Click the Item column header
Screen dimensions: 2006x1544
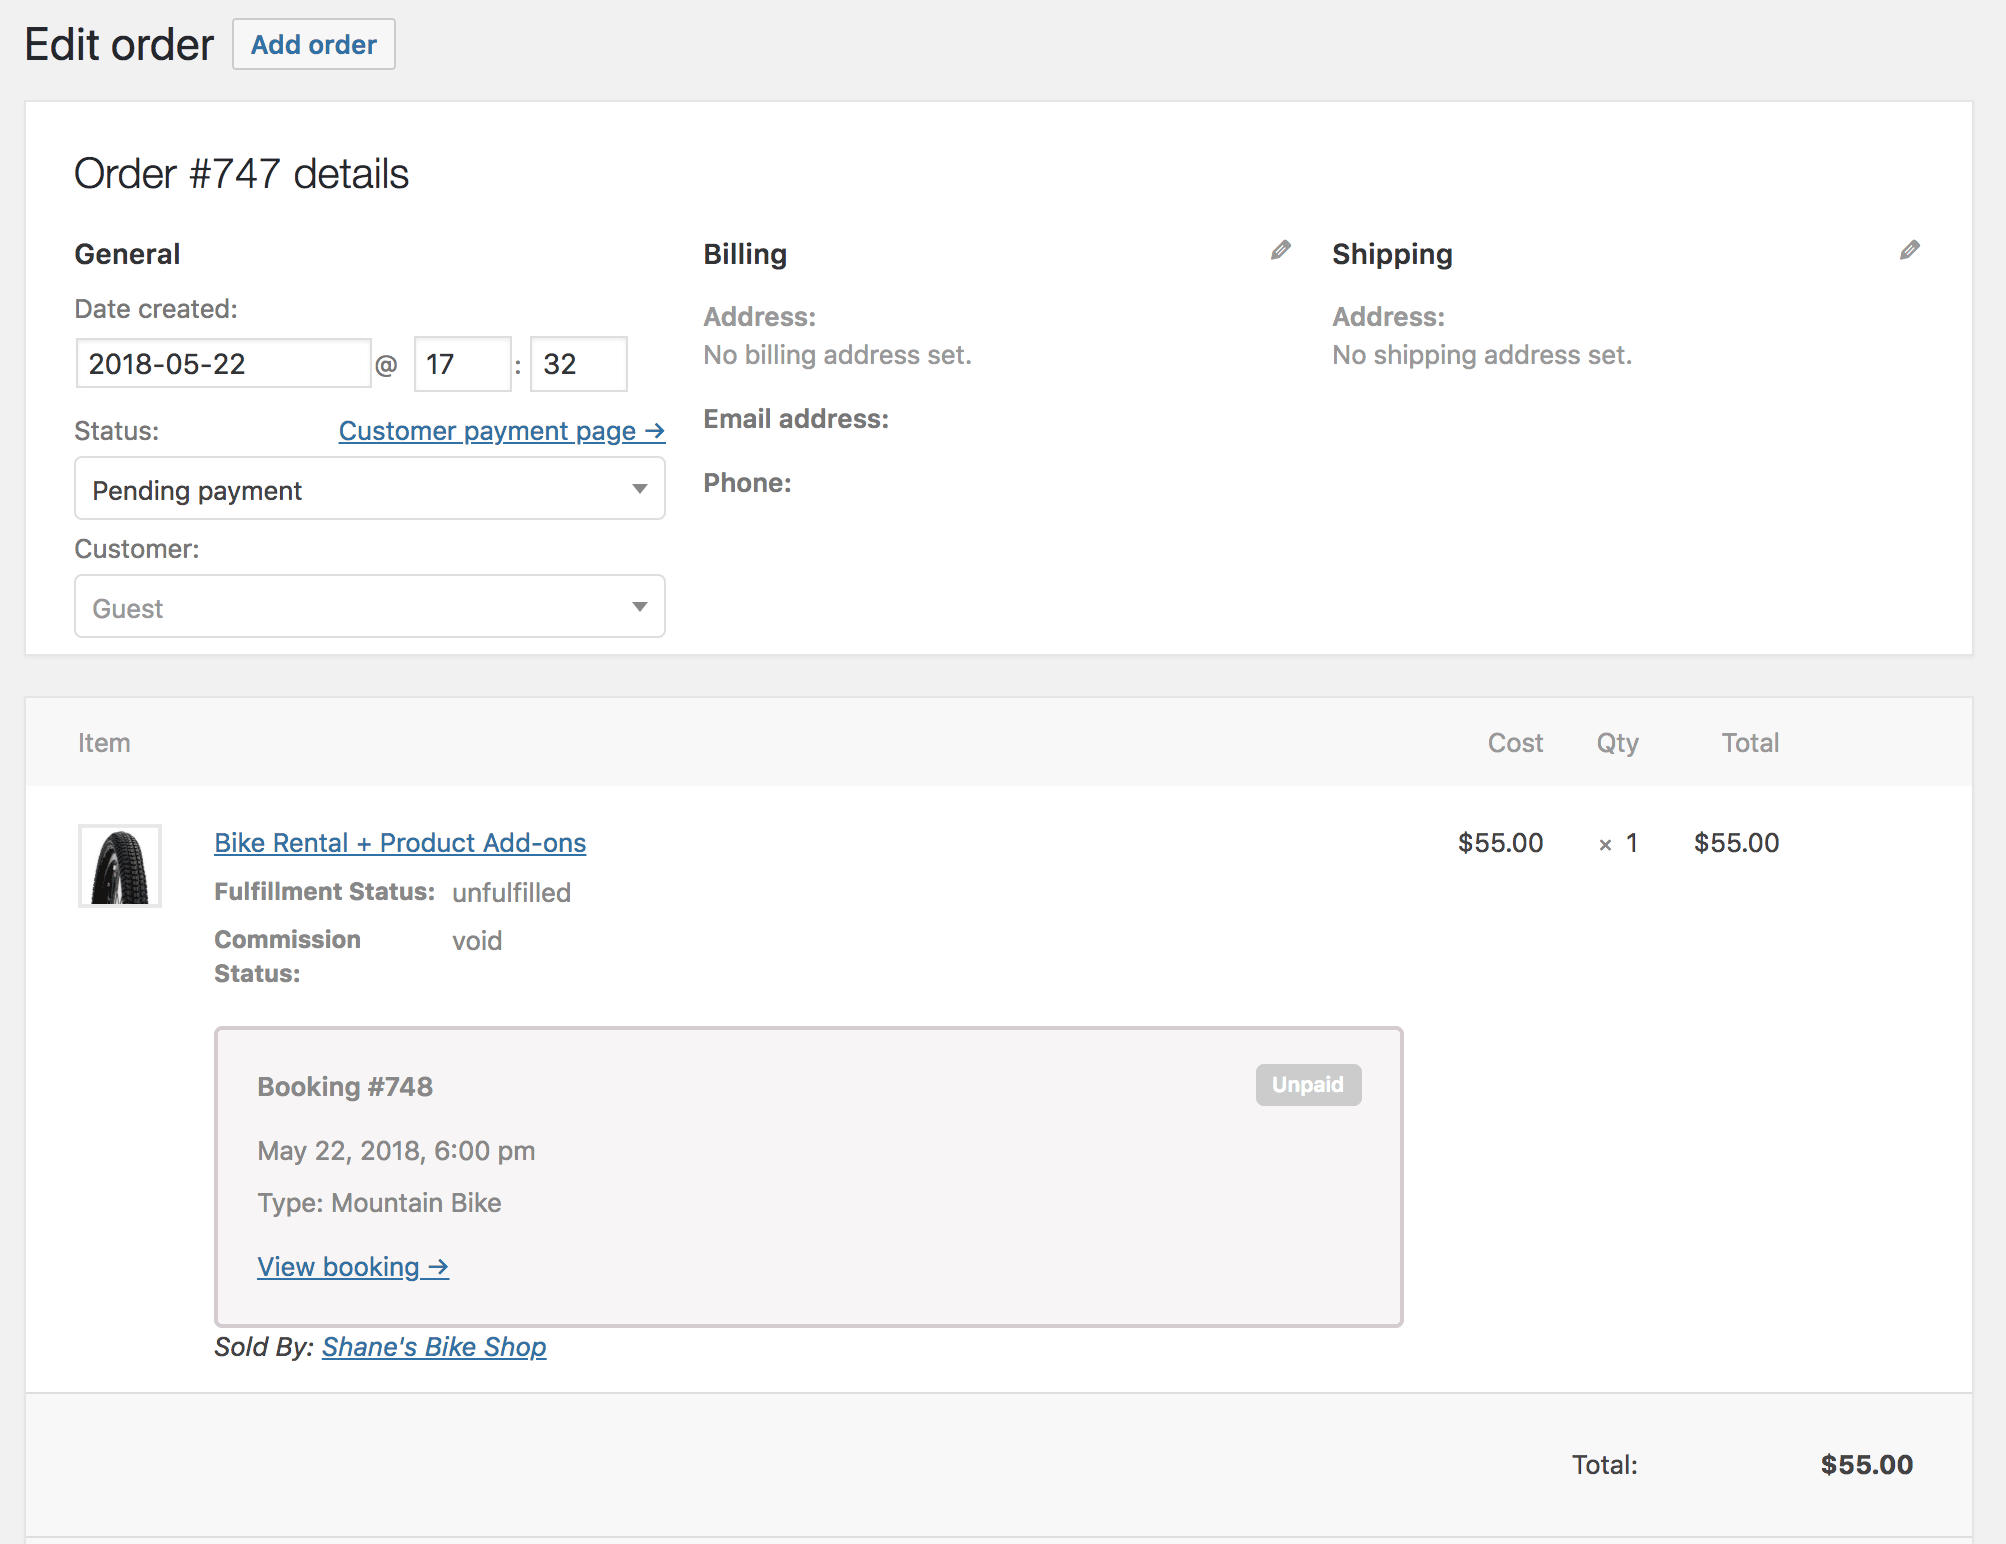pyautogui.click(x=104, y=742)
